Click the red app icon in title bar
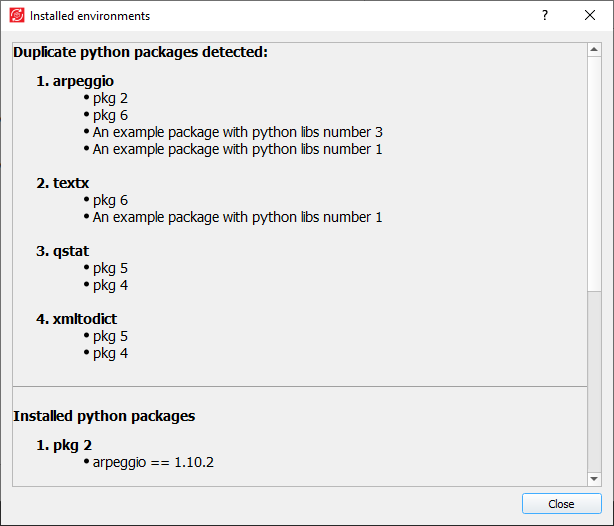Viewport: 614px width, 526px height. pyautogui.click(x=17, y=16)
